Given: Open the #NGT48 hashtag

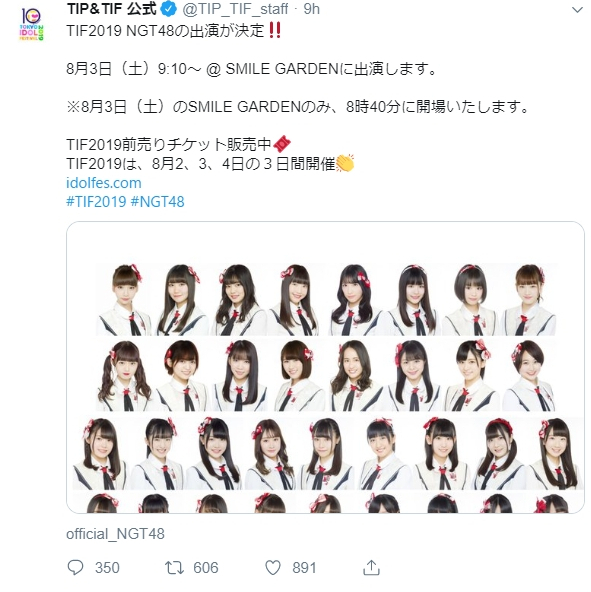Looking at the screenshot, I should [157, 202].
